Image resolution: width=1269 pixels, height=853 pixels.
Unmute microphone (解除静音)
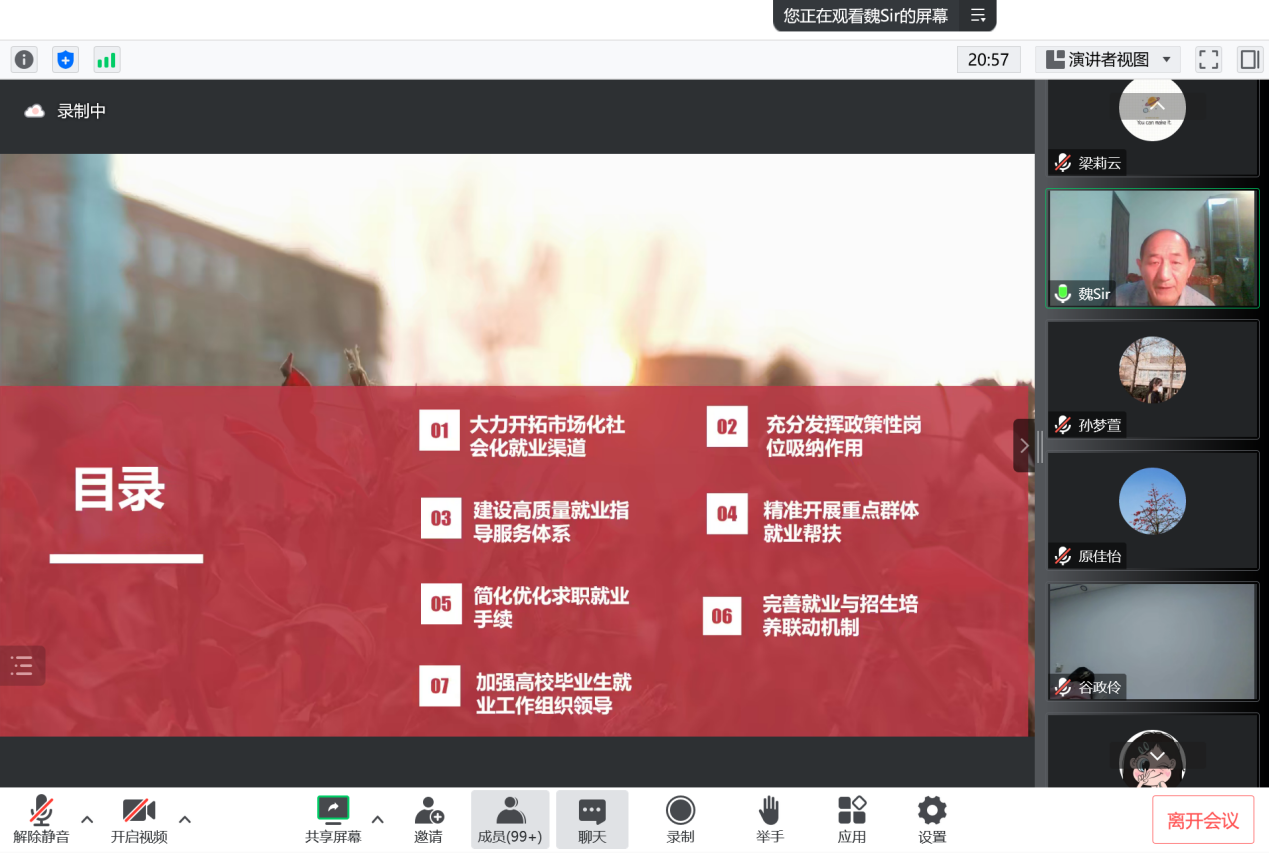click(x=41, y=820)
